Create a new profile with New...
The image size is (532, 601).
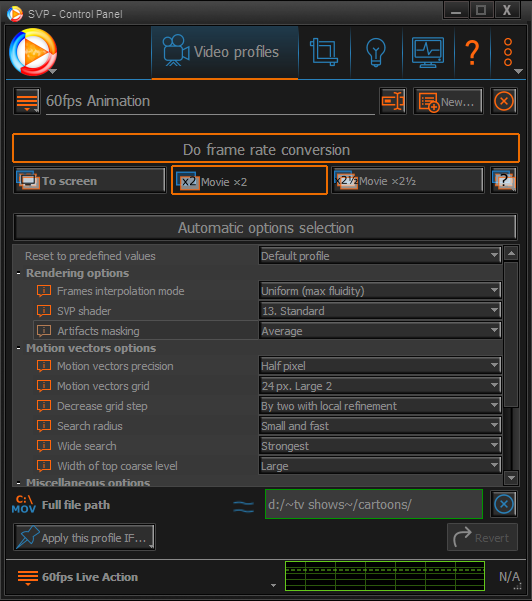click(x=448, y=101)
